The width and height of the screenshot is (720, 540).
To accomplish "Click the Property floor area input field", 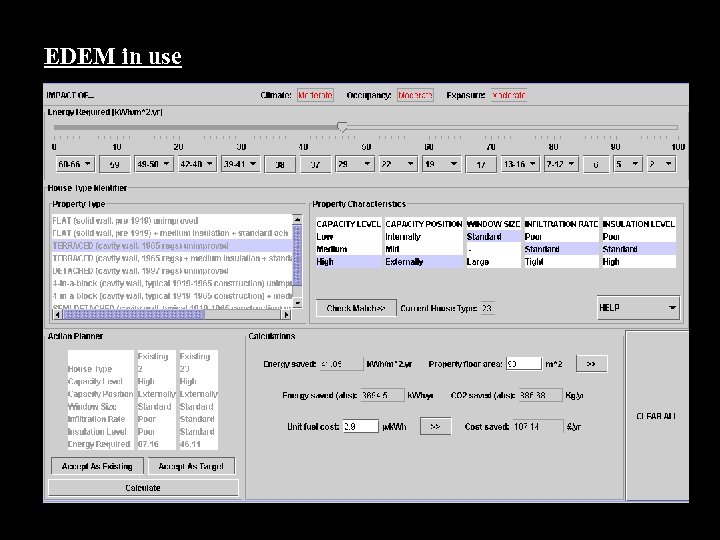I will pos(524,364).
